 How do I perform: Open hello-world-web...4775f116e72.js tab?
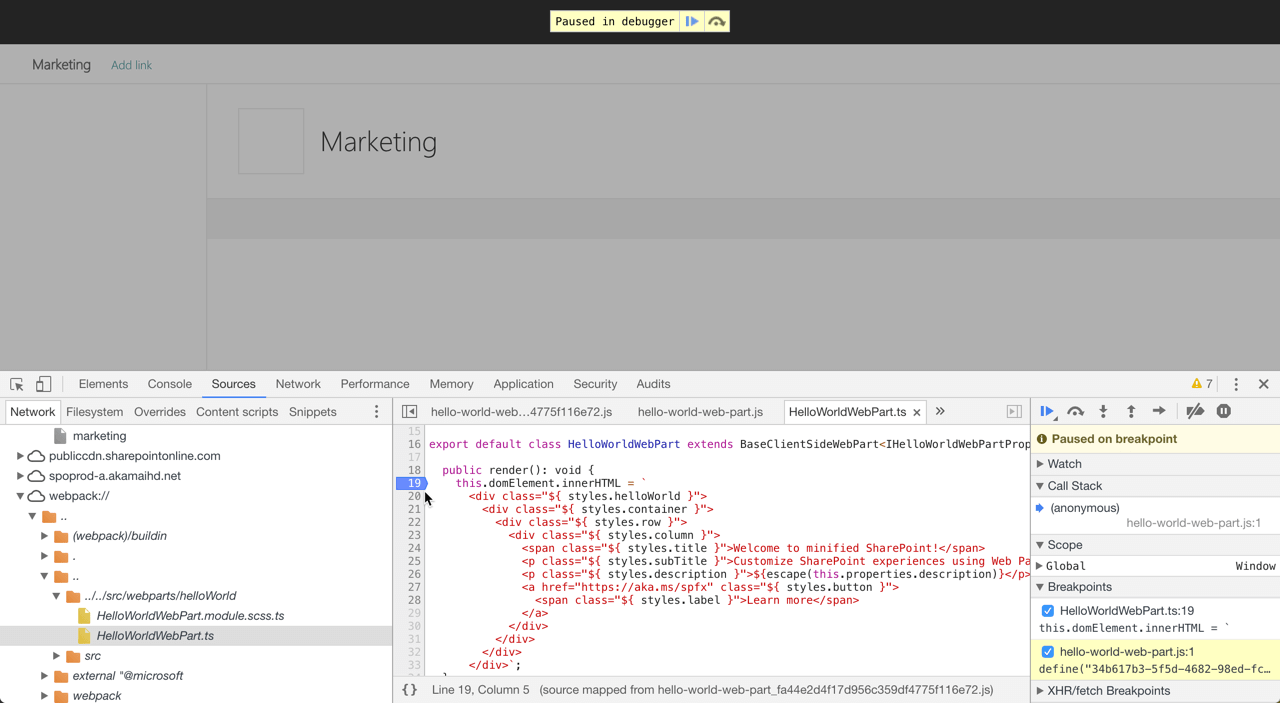click(521, 412)
